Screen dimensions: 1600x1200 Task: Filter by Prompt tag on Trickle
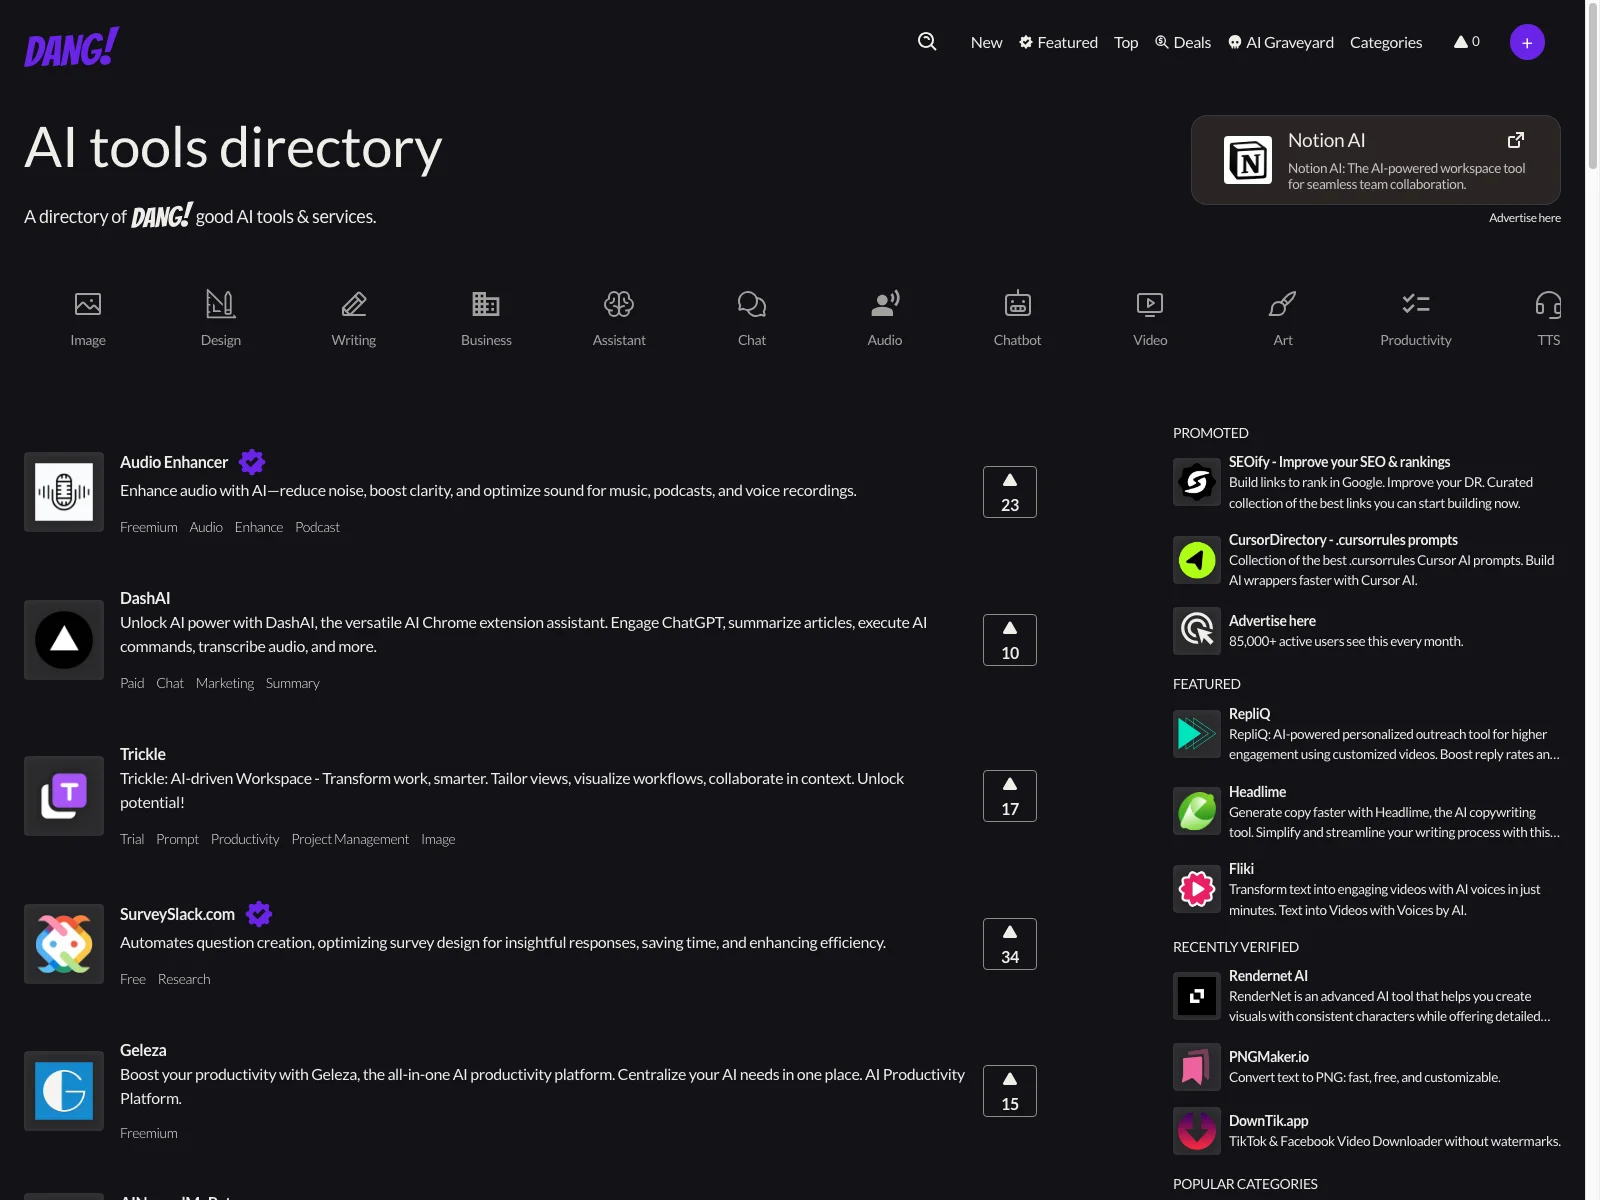pyautogui.click(x=177, y=839)
